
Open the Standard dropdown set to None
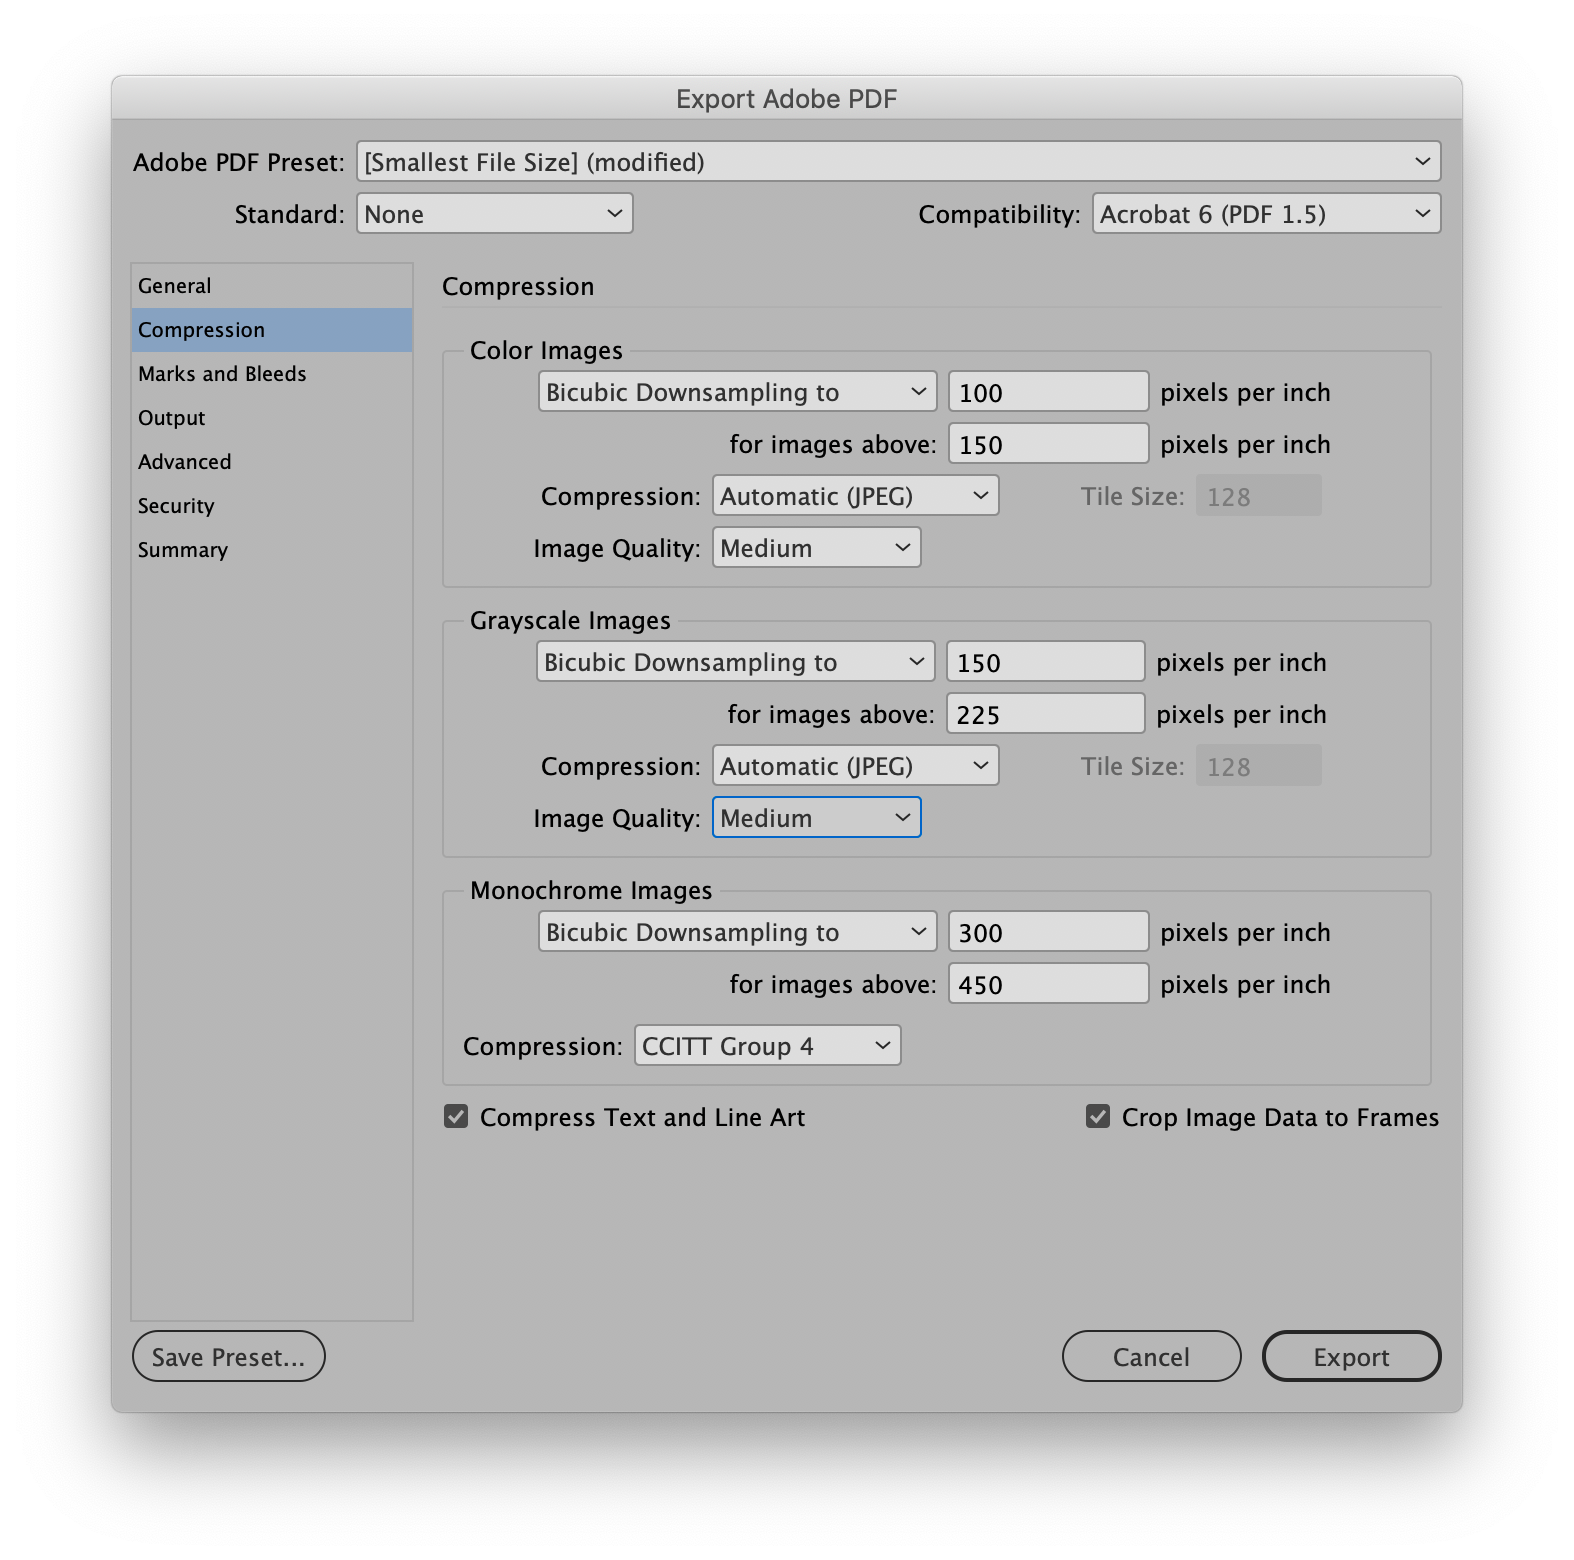point(494,214)
